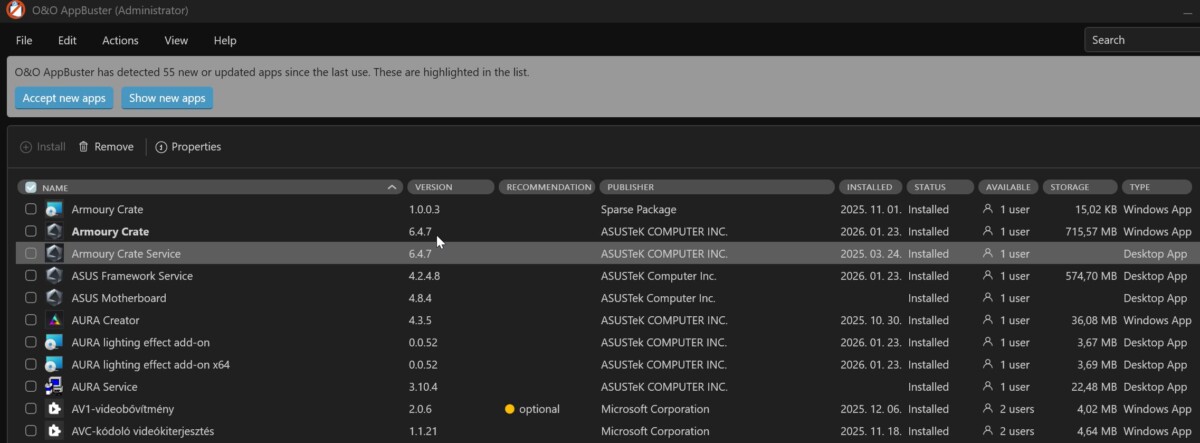Click the ASUS Framework Service app icon
1200x443 pixels.
(x=54, y=276)
